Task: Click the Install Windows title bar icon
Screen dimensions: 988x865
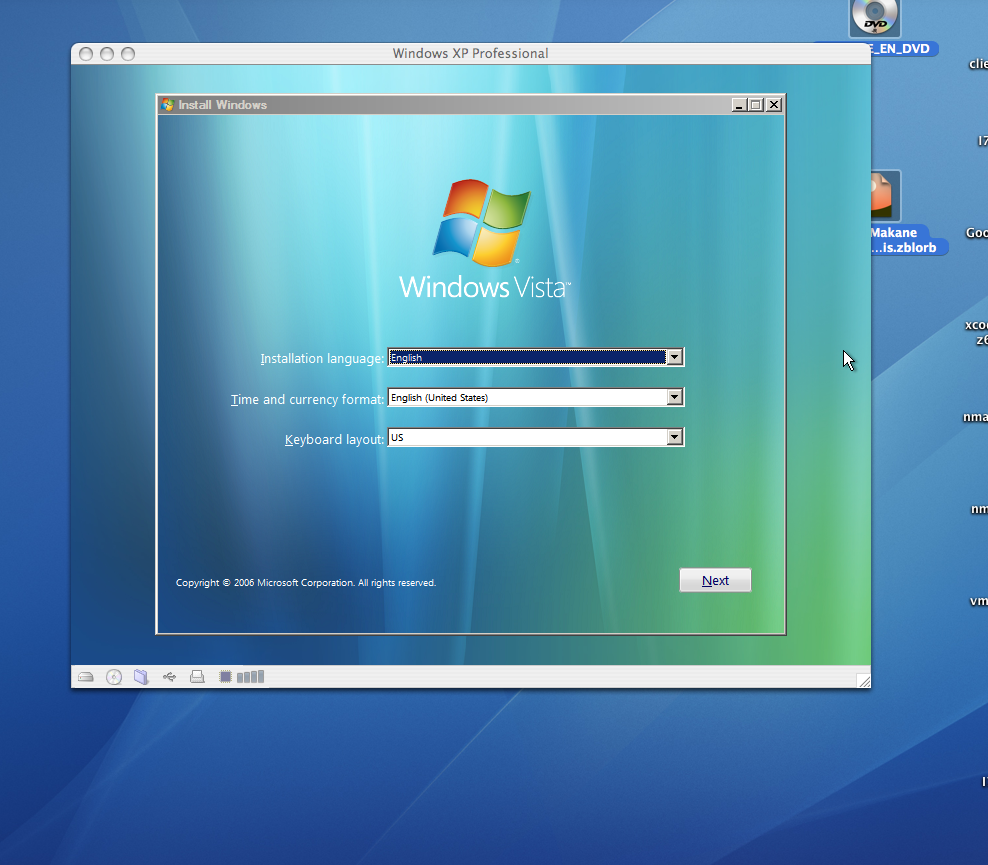Action: [168, 105]
